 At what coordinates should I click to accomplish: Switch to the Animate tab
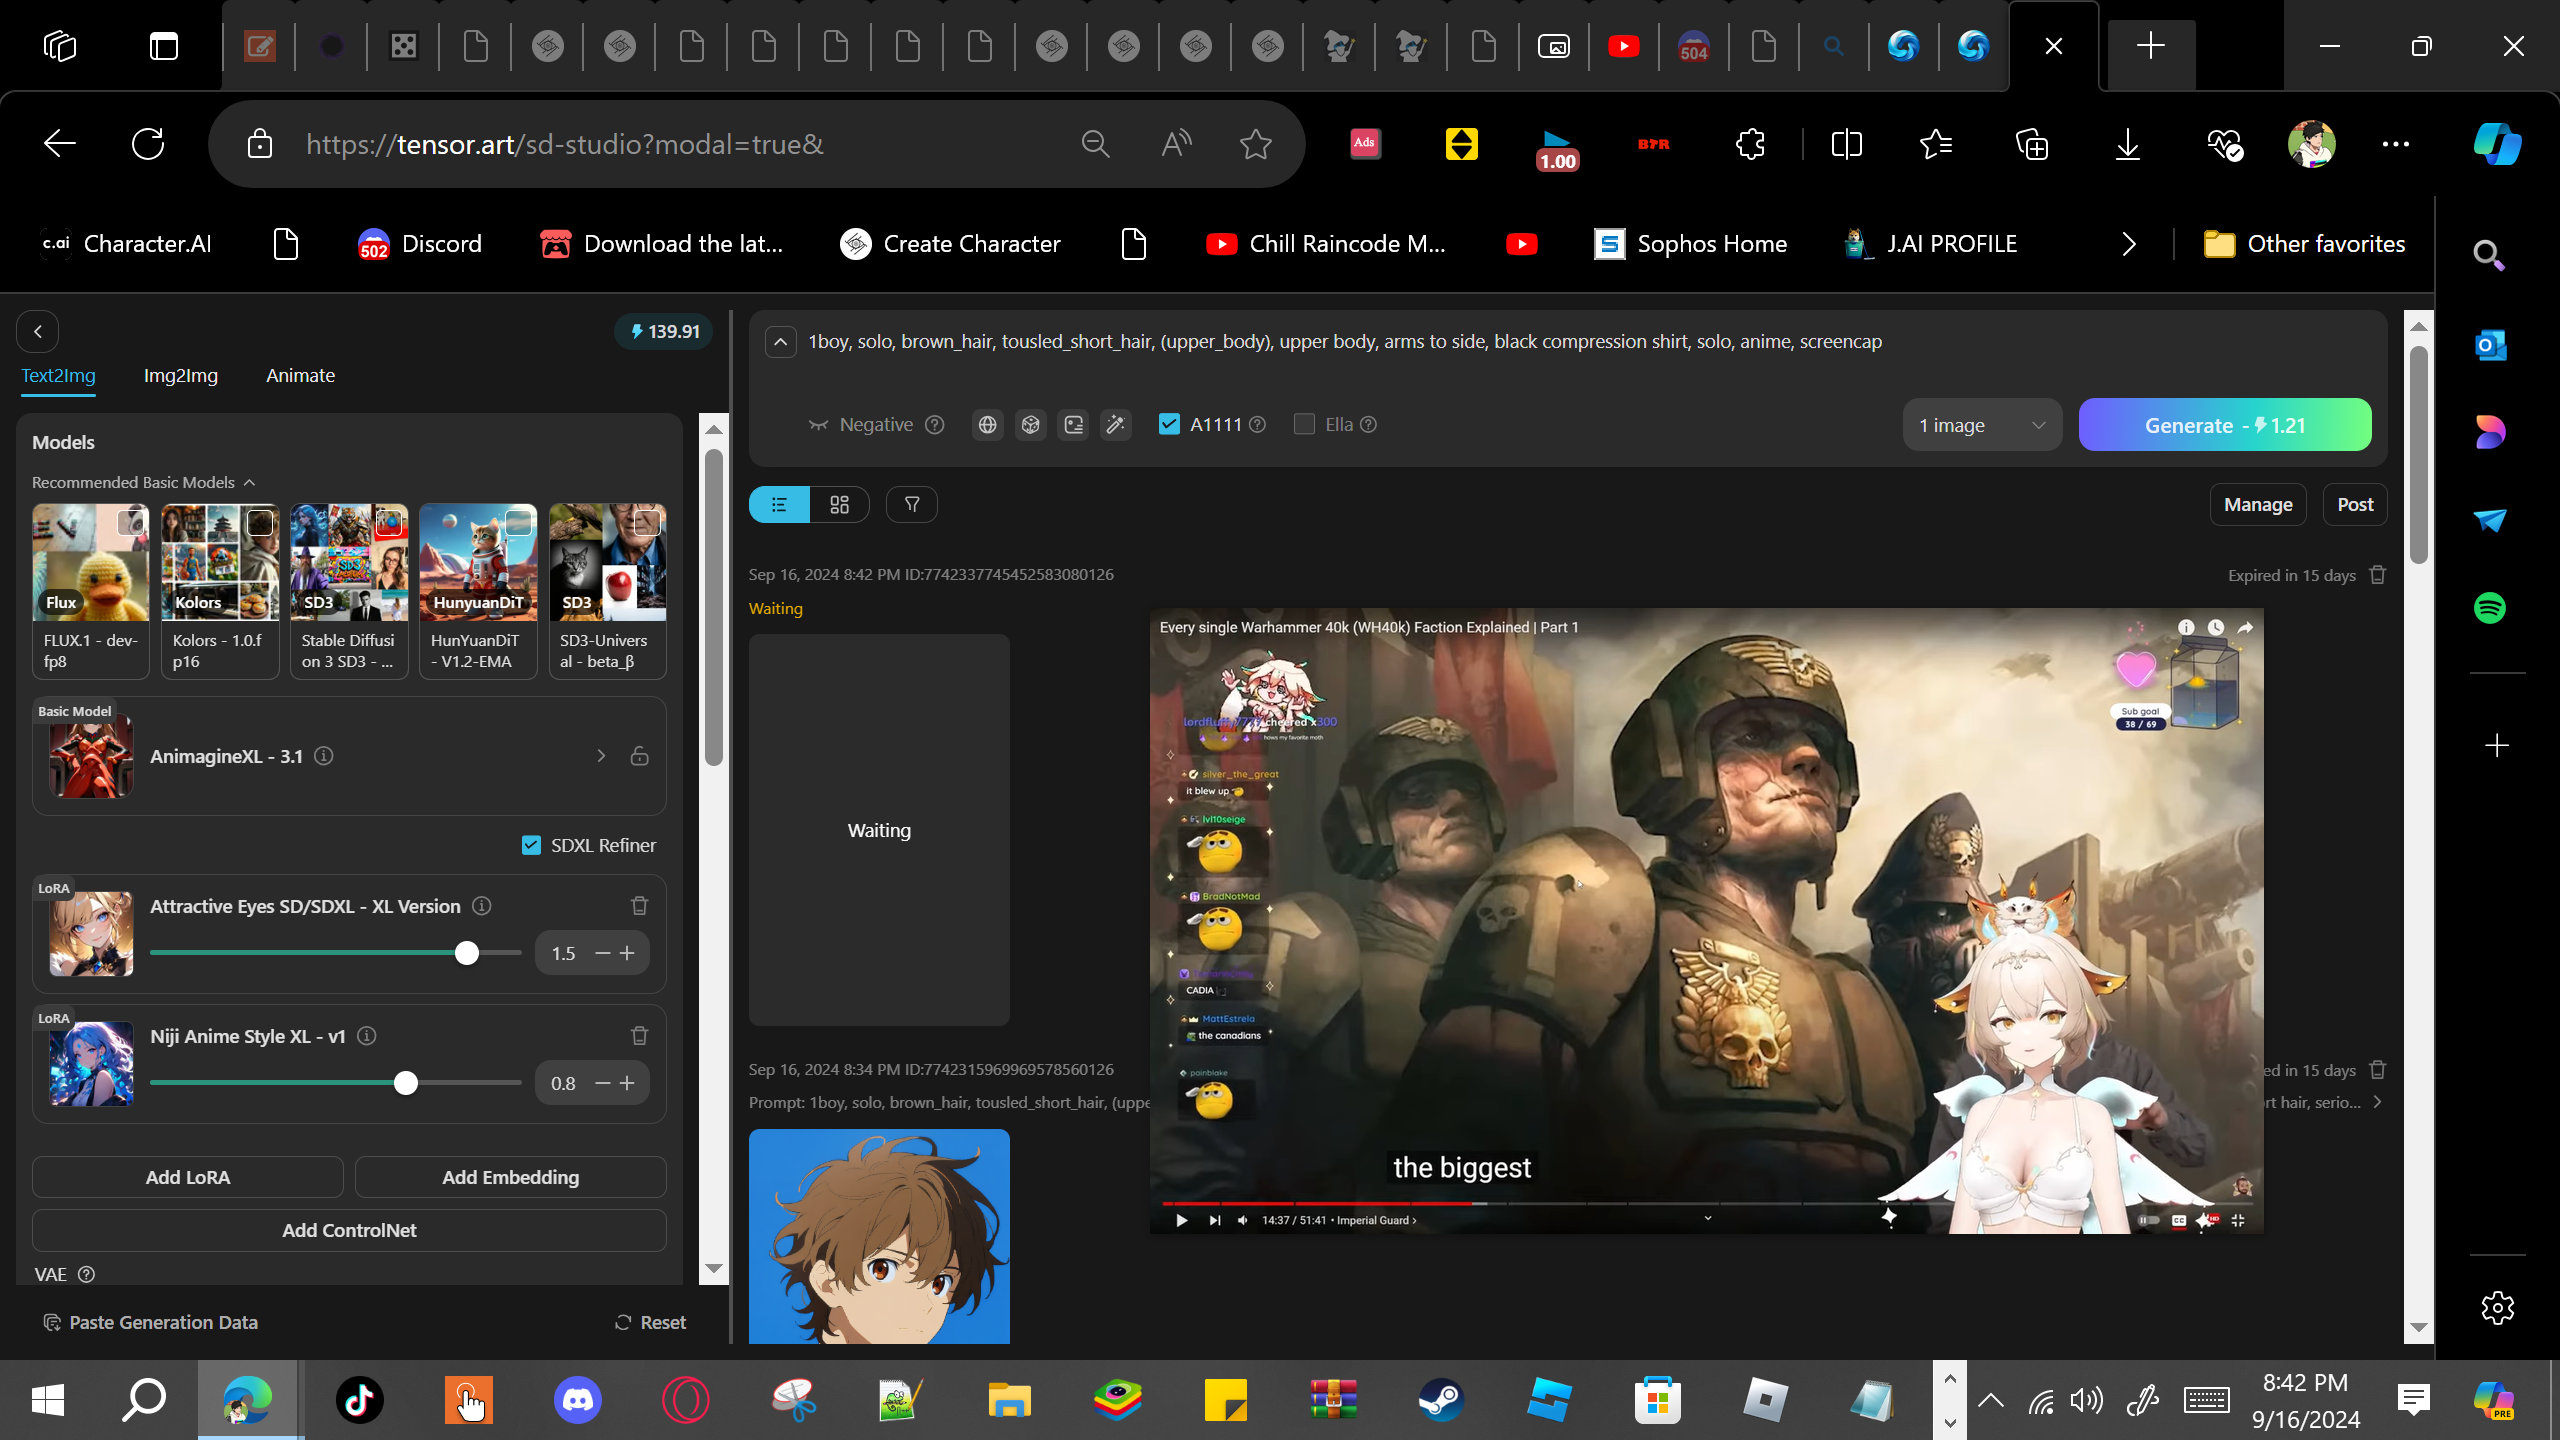click(300, 376)
